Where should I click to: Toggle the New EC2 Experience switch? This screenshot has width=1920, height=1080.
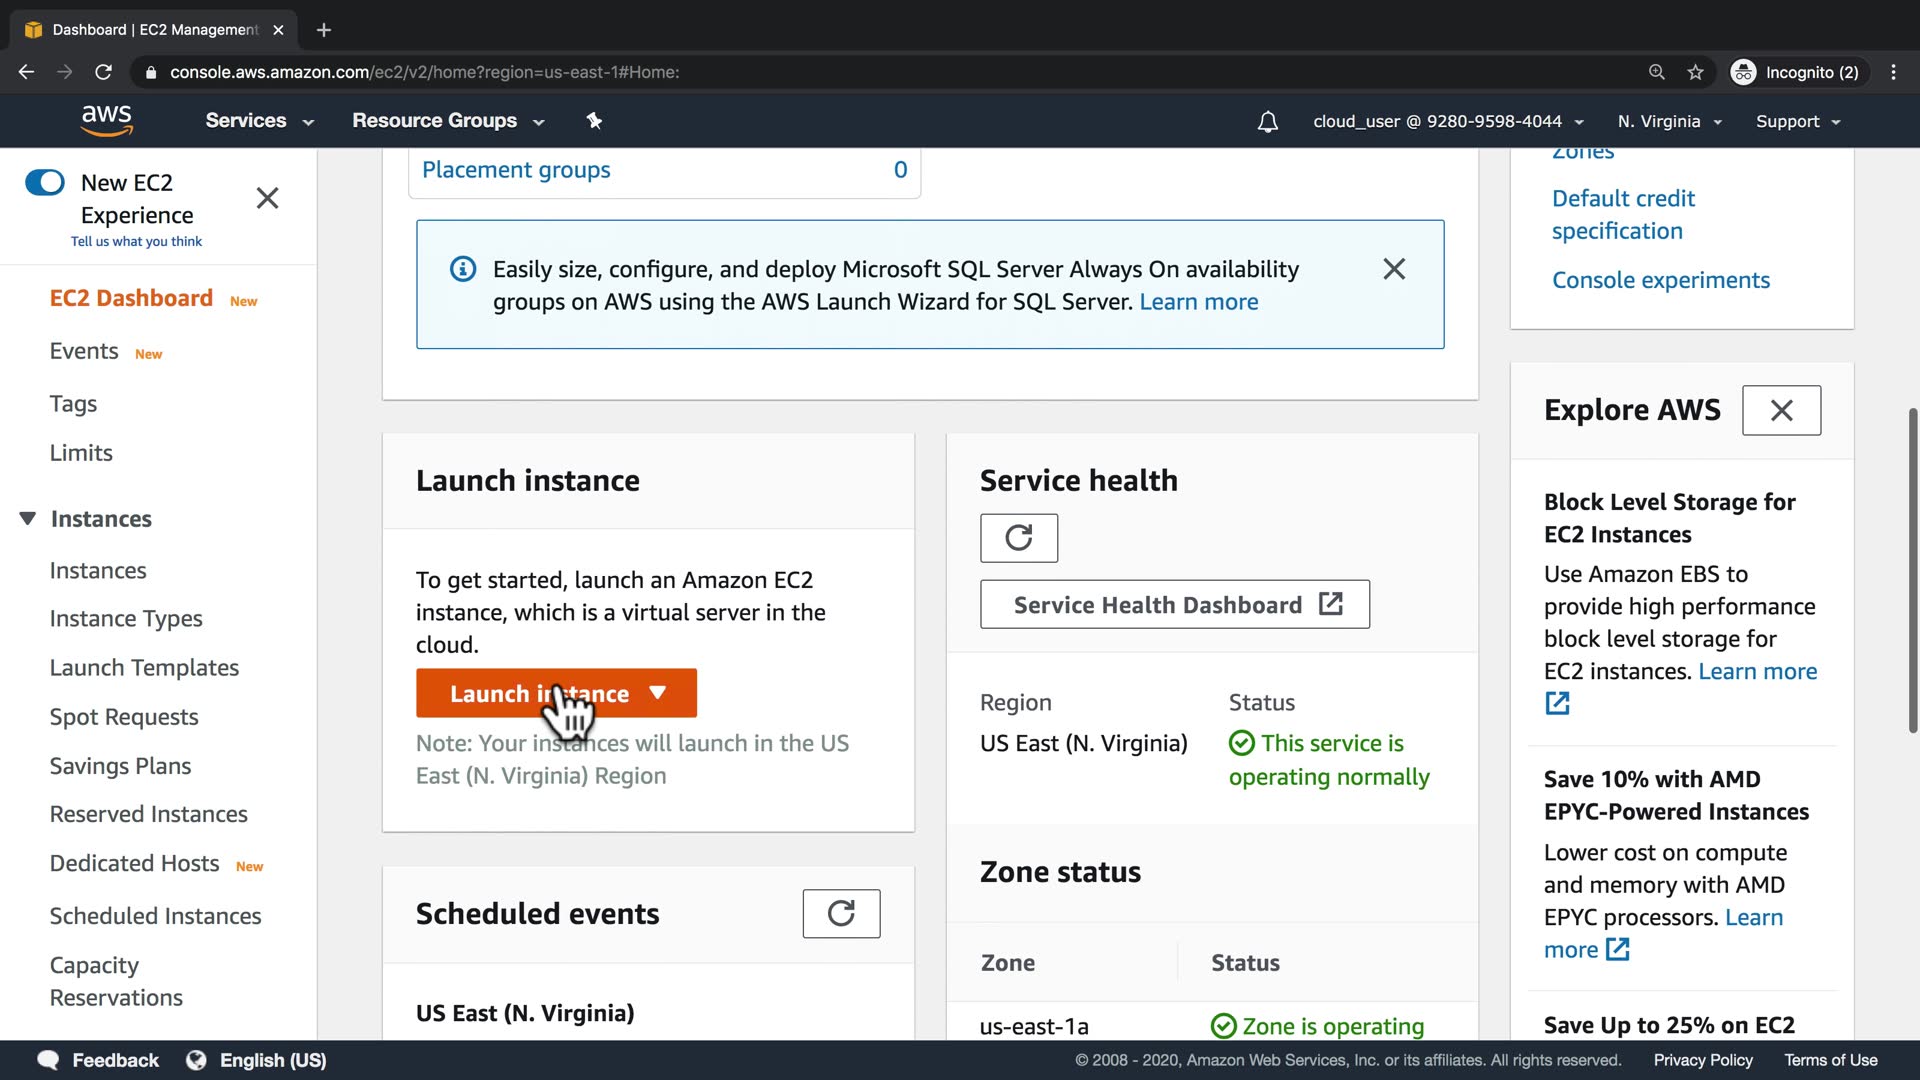coord(45,182)
